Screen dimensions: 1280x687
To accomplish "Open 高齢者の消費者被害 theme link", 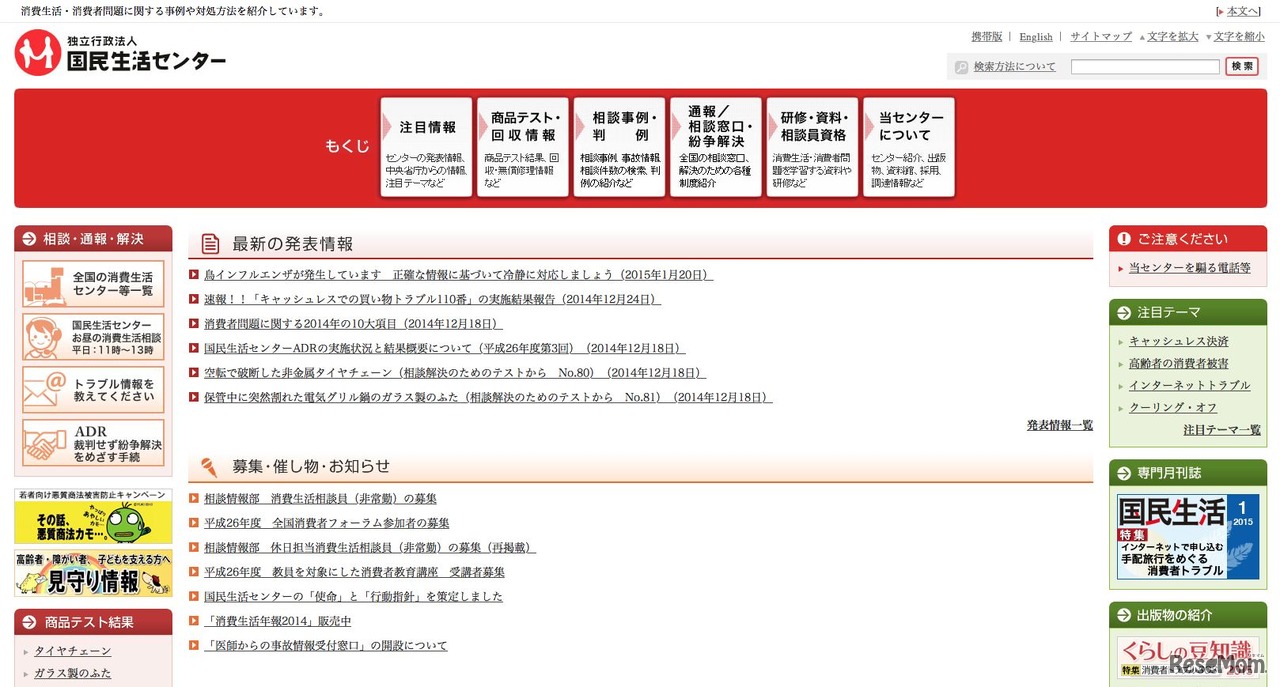I will [x=1179, y=364].
